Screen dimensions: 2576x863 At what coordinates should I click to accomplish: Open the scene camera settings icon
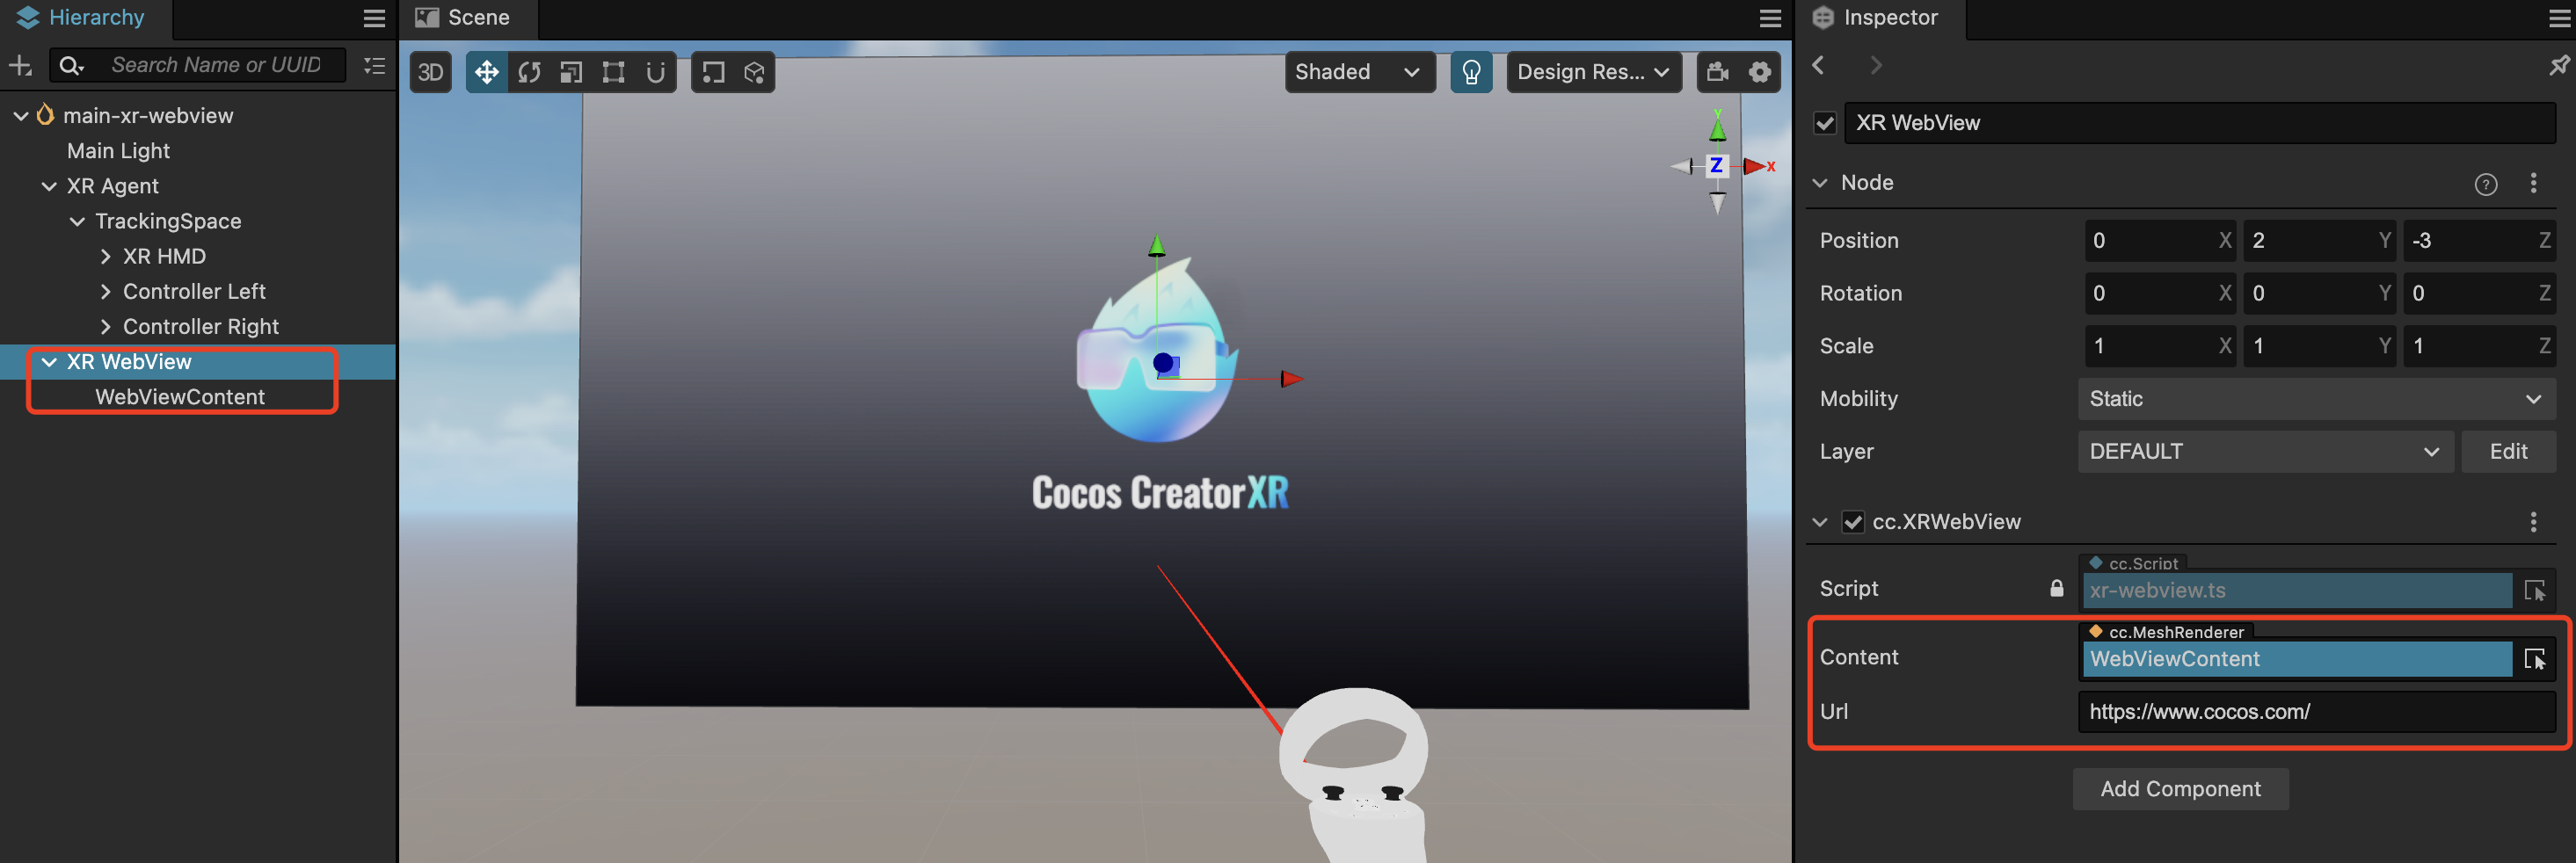pos(1718,72)
